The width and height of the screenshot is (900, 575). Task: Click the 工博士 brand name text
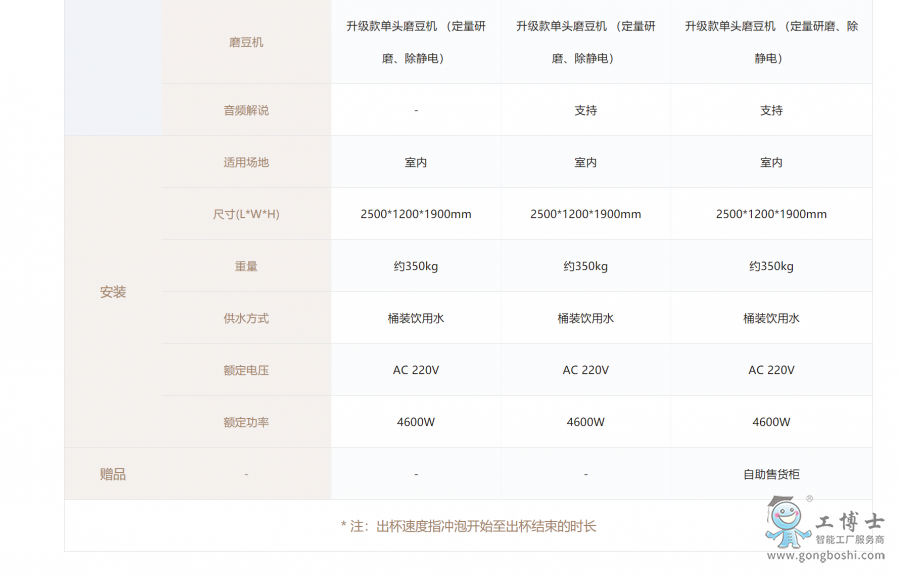tap(850, 522)
